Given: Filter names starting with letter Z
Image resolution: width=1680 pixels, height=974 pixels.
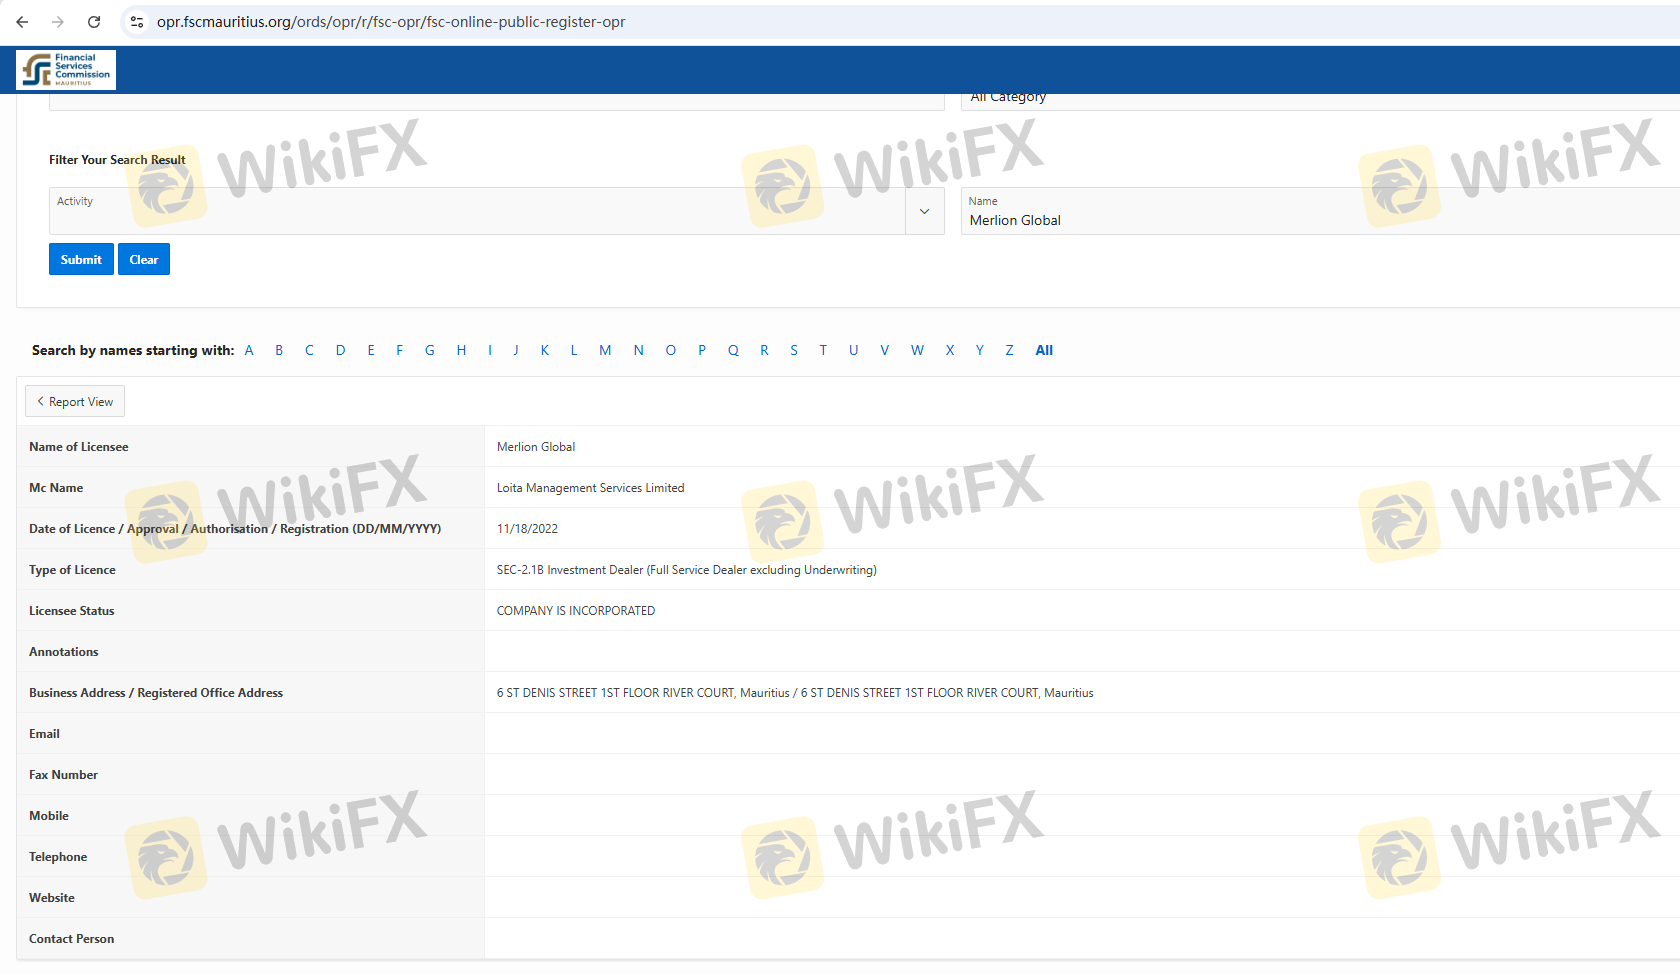Looking at the screenshot, I should click(1009, 350).
